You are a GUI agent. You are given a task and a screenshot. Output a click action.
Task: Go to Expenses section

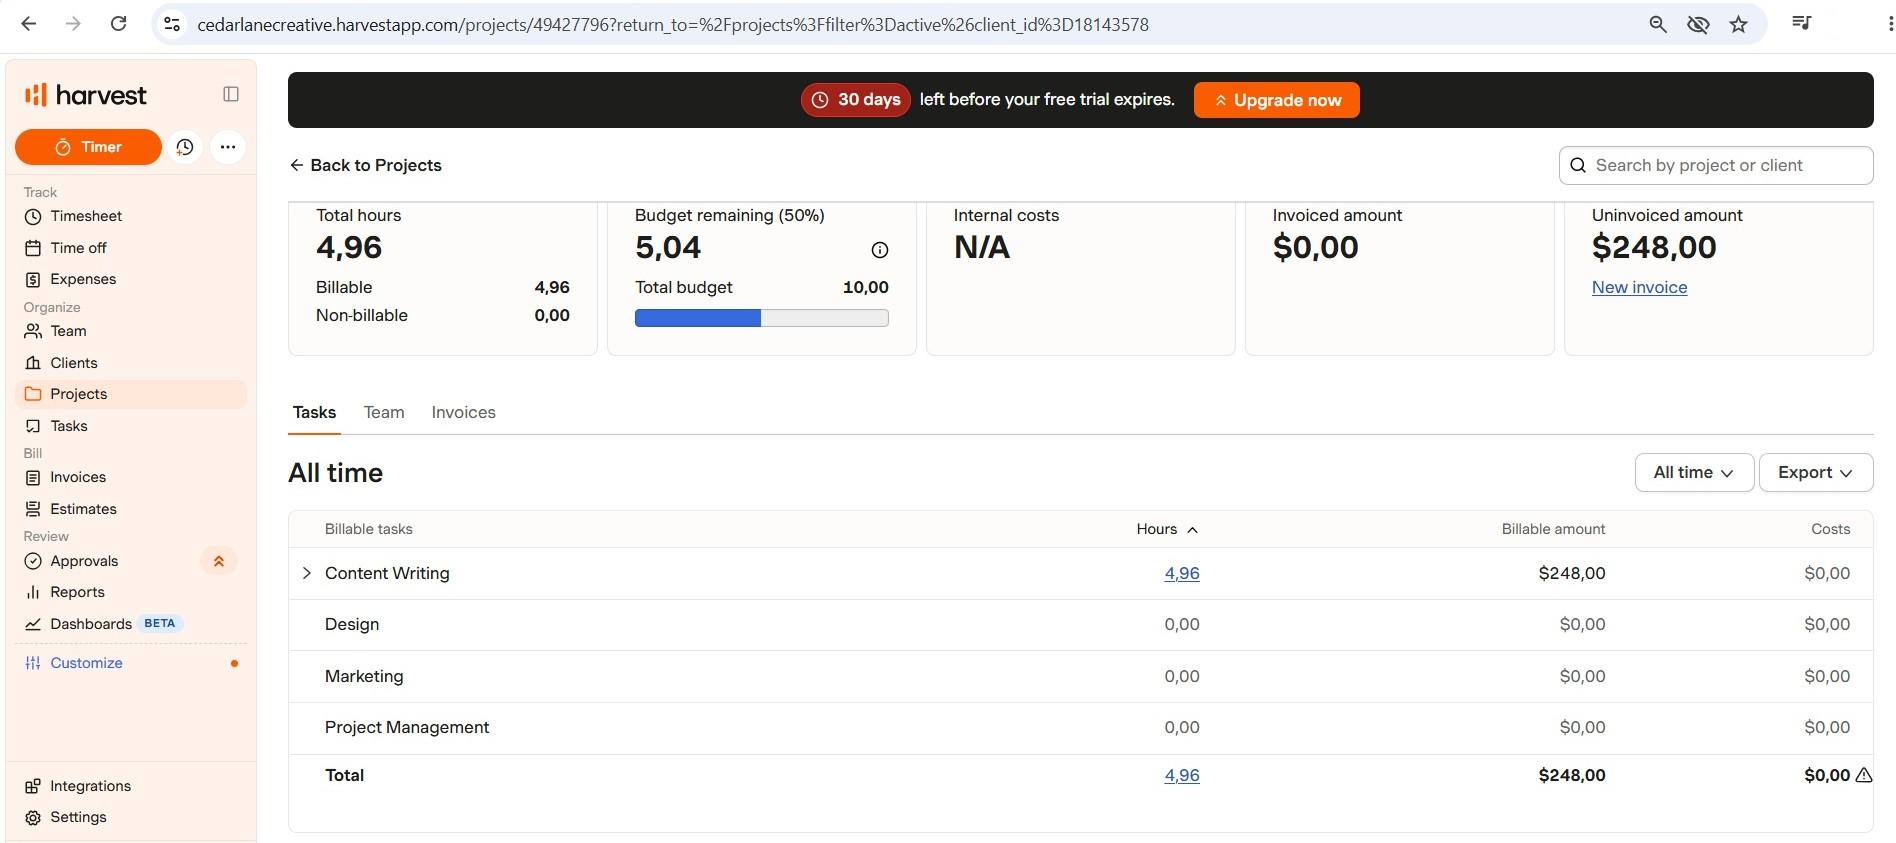(x=131, y=279)
